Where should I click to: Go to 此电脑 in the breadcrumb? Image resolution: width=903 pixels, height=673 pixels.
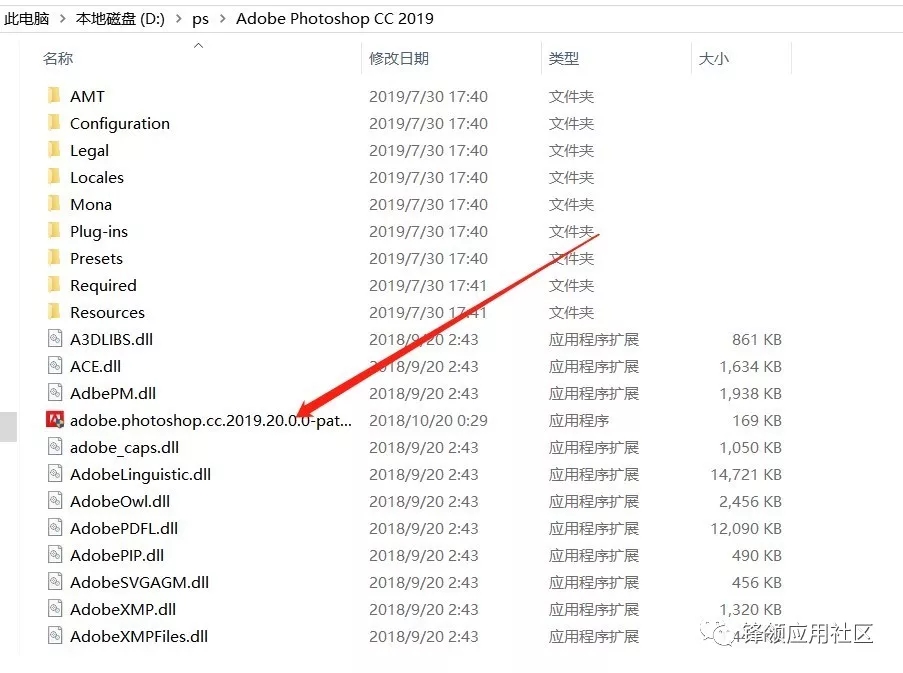[26, 18]
